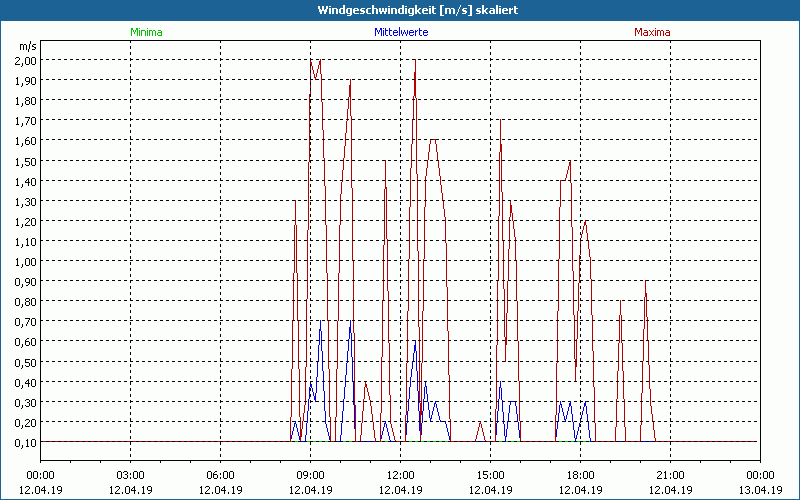Viewport: 800px width, 500px height.
Task: Select the 06:00 time axis label
Action: click(x=220, y=475)
